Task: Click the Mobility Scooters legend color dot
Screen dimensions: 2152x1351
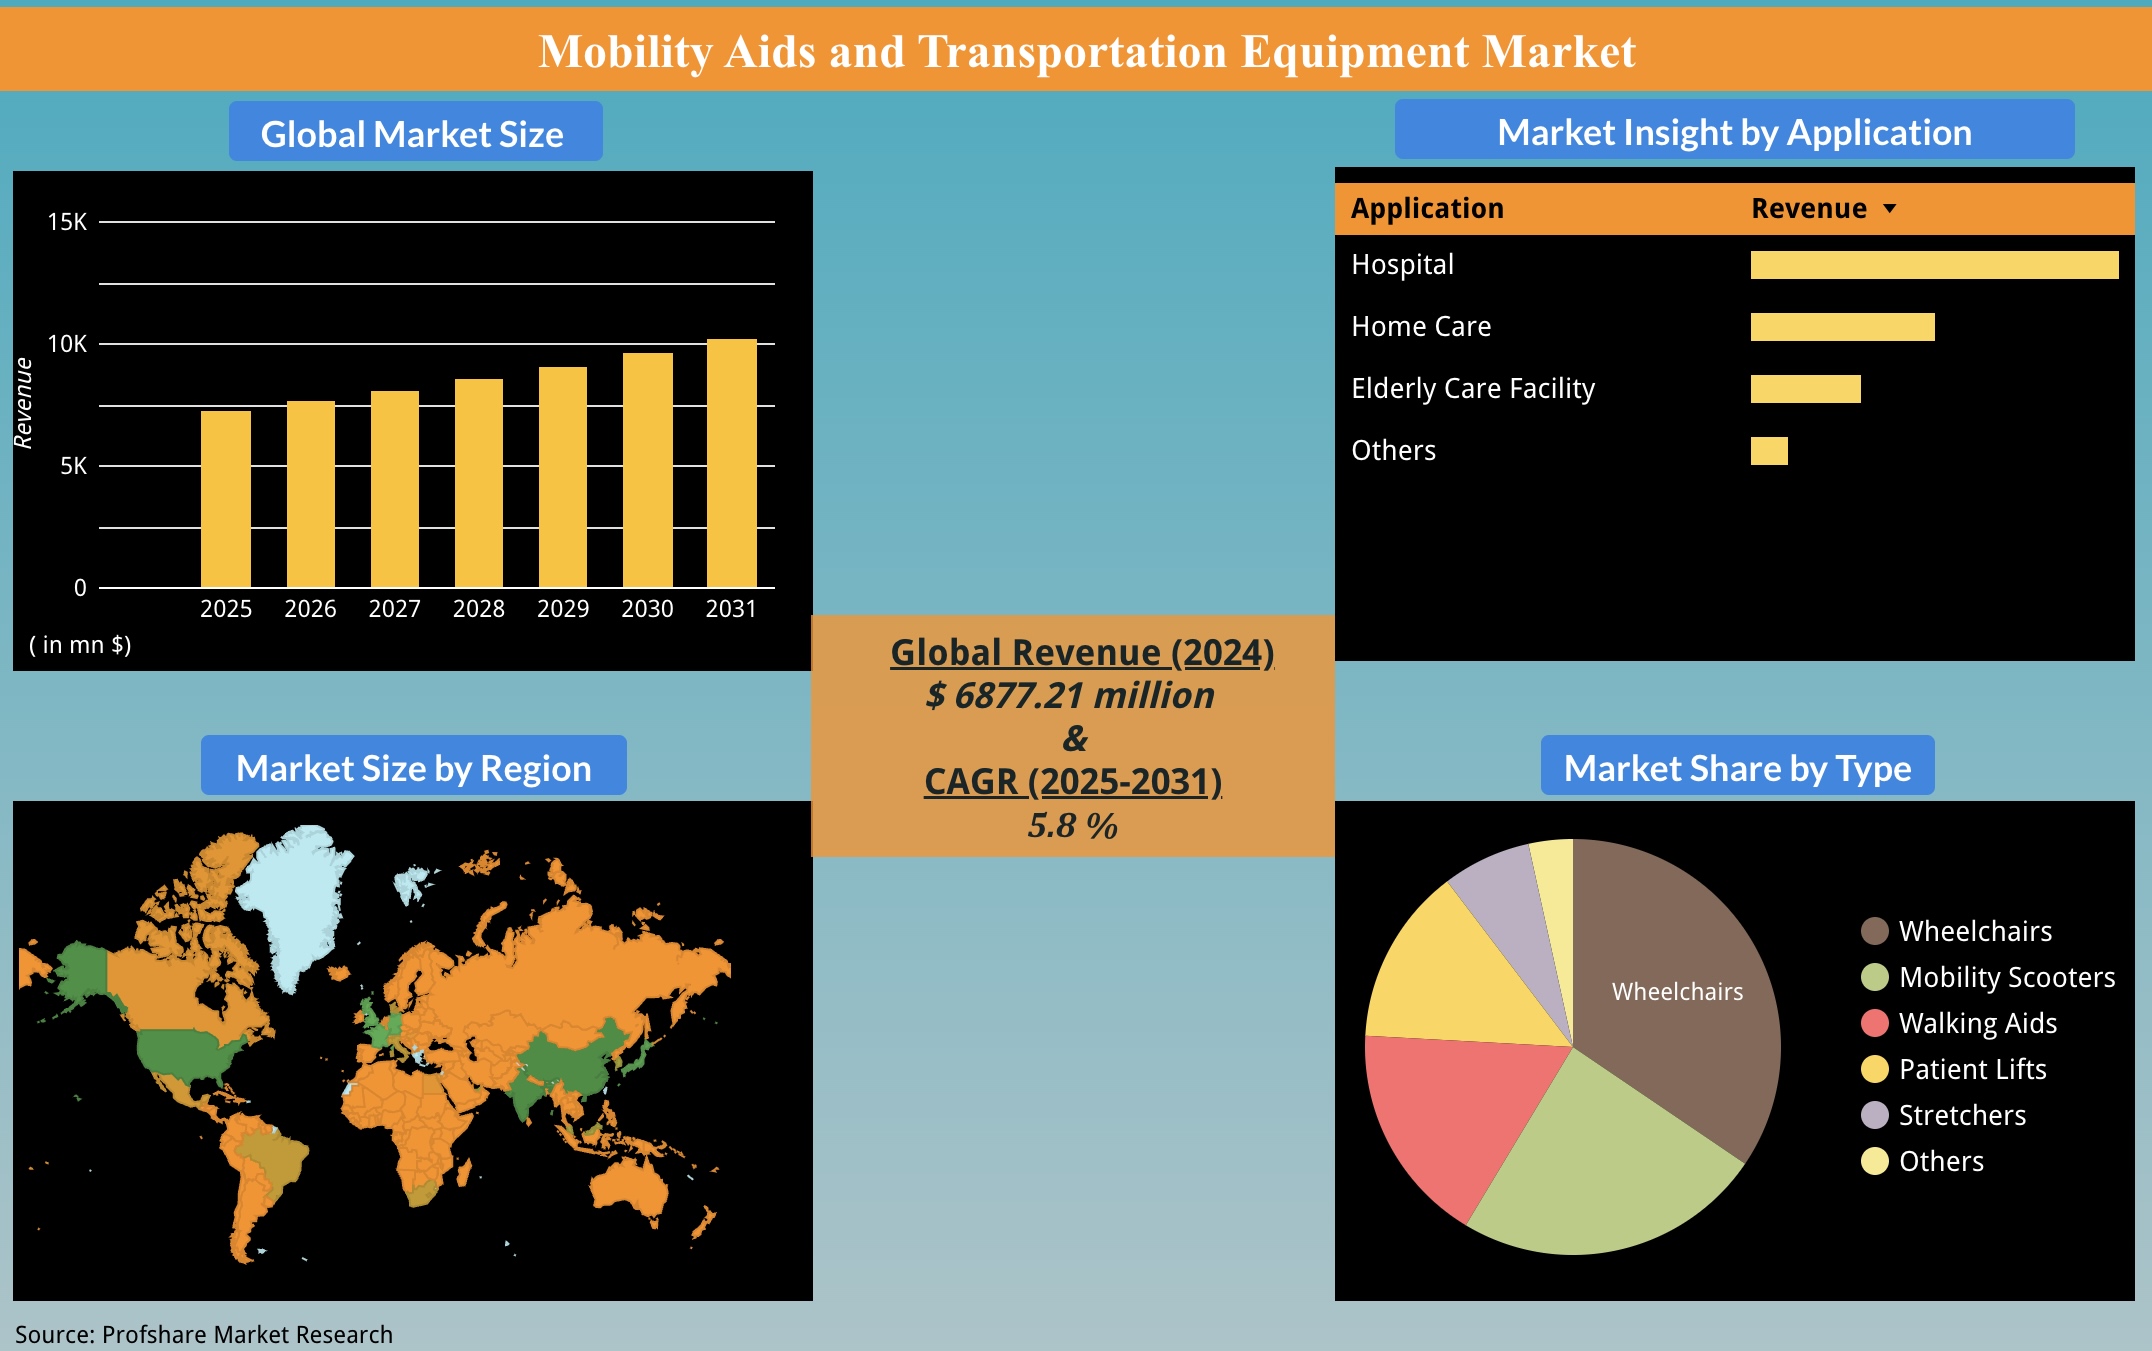Action: [1874, 977]
